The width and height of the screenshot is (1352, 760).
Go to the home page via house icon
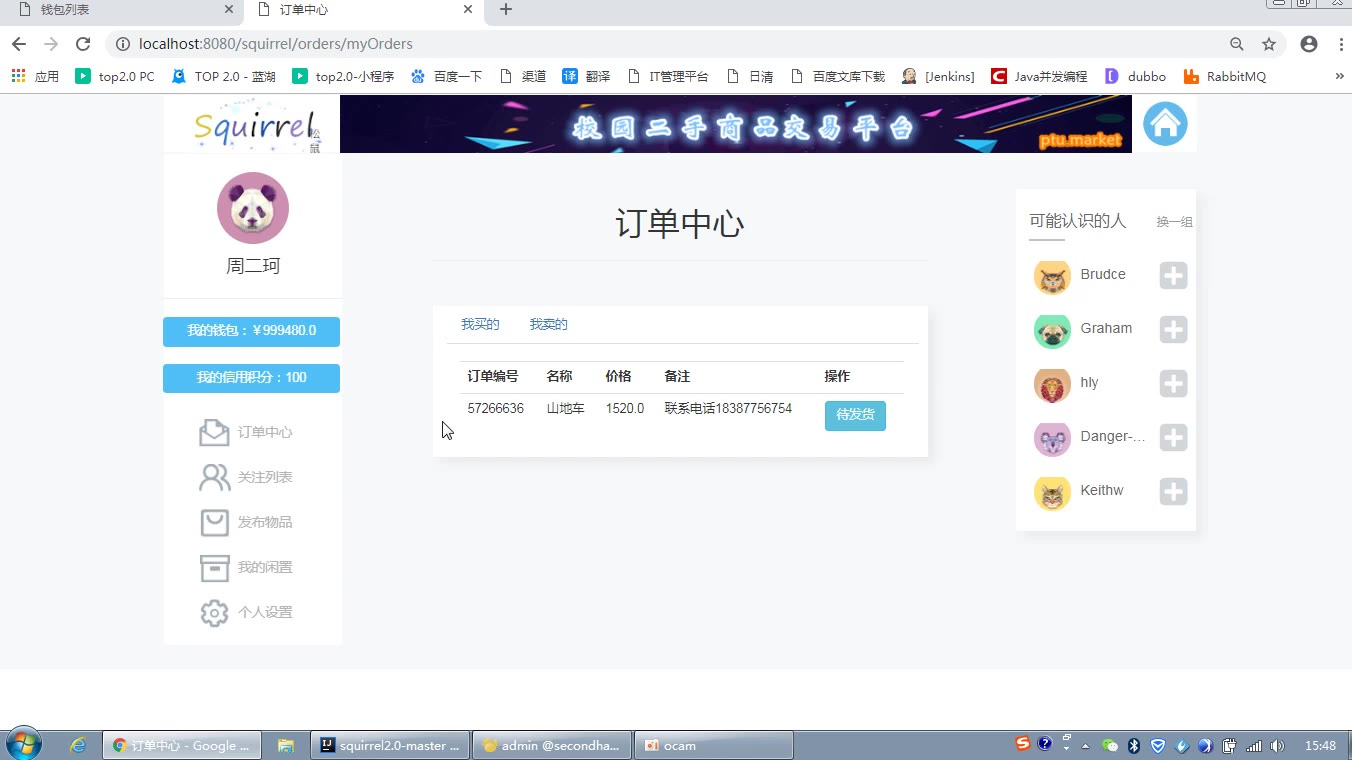pyautogui.click(x=1165, y=124)
